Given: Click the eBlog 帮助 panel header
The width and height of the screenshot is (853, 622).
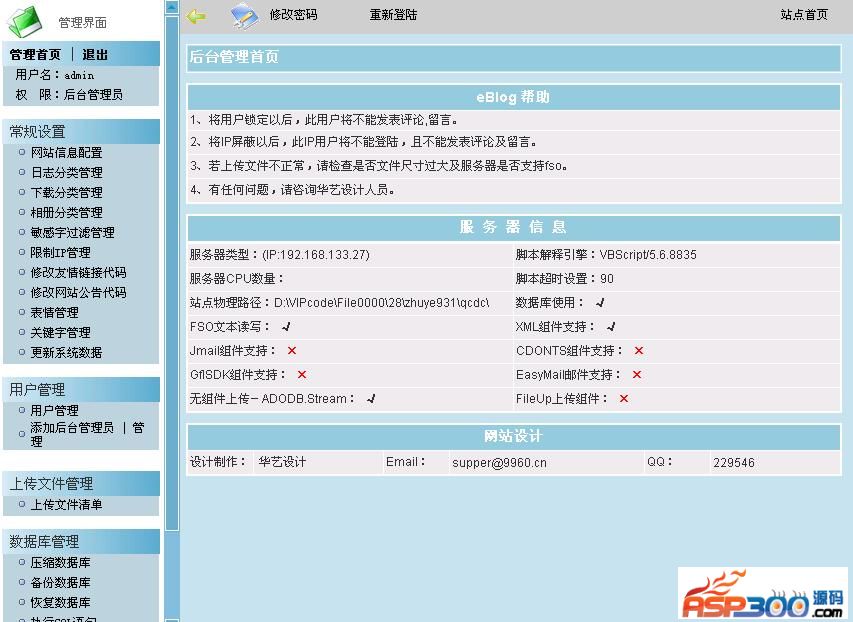Looking at the screenshot, I should (514, 97).
